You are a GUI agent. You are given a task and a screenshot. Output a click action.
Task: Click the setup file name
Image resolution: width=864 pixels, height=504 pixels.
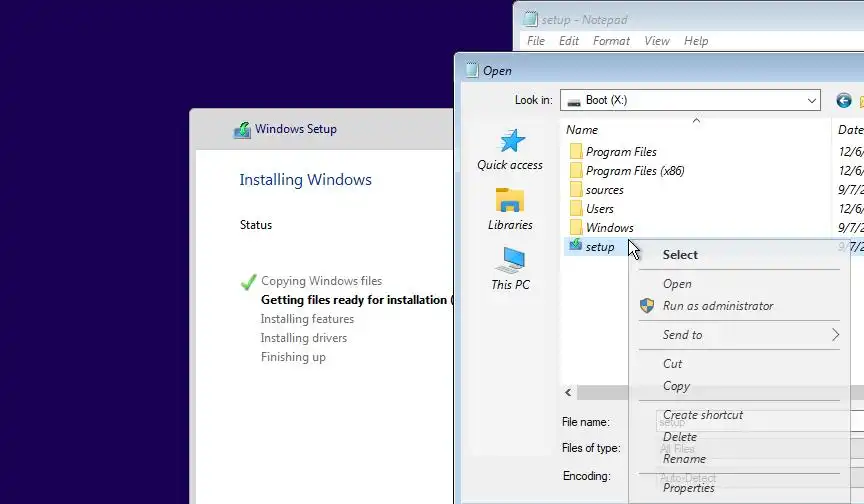[600, 247]
